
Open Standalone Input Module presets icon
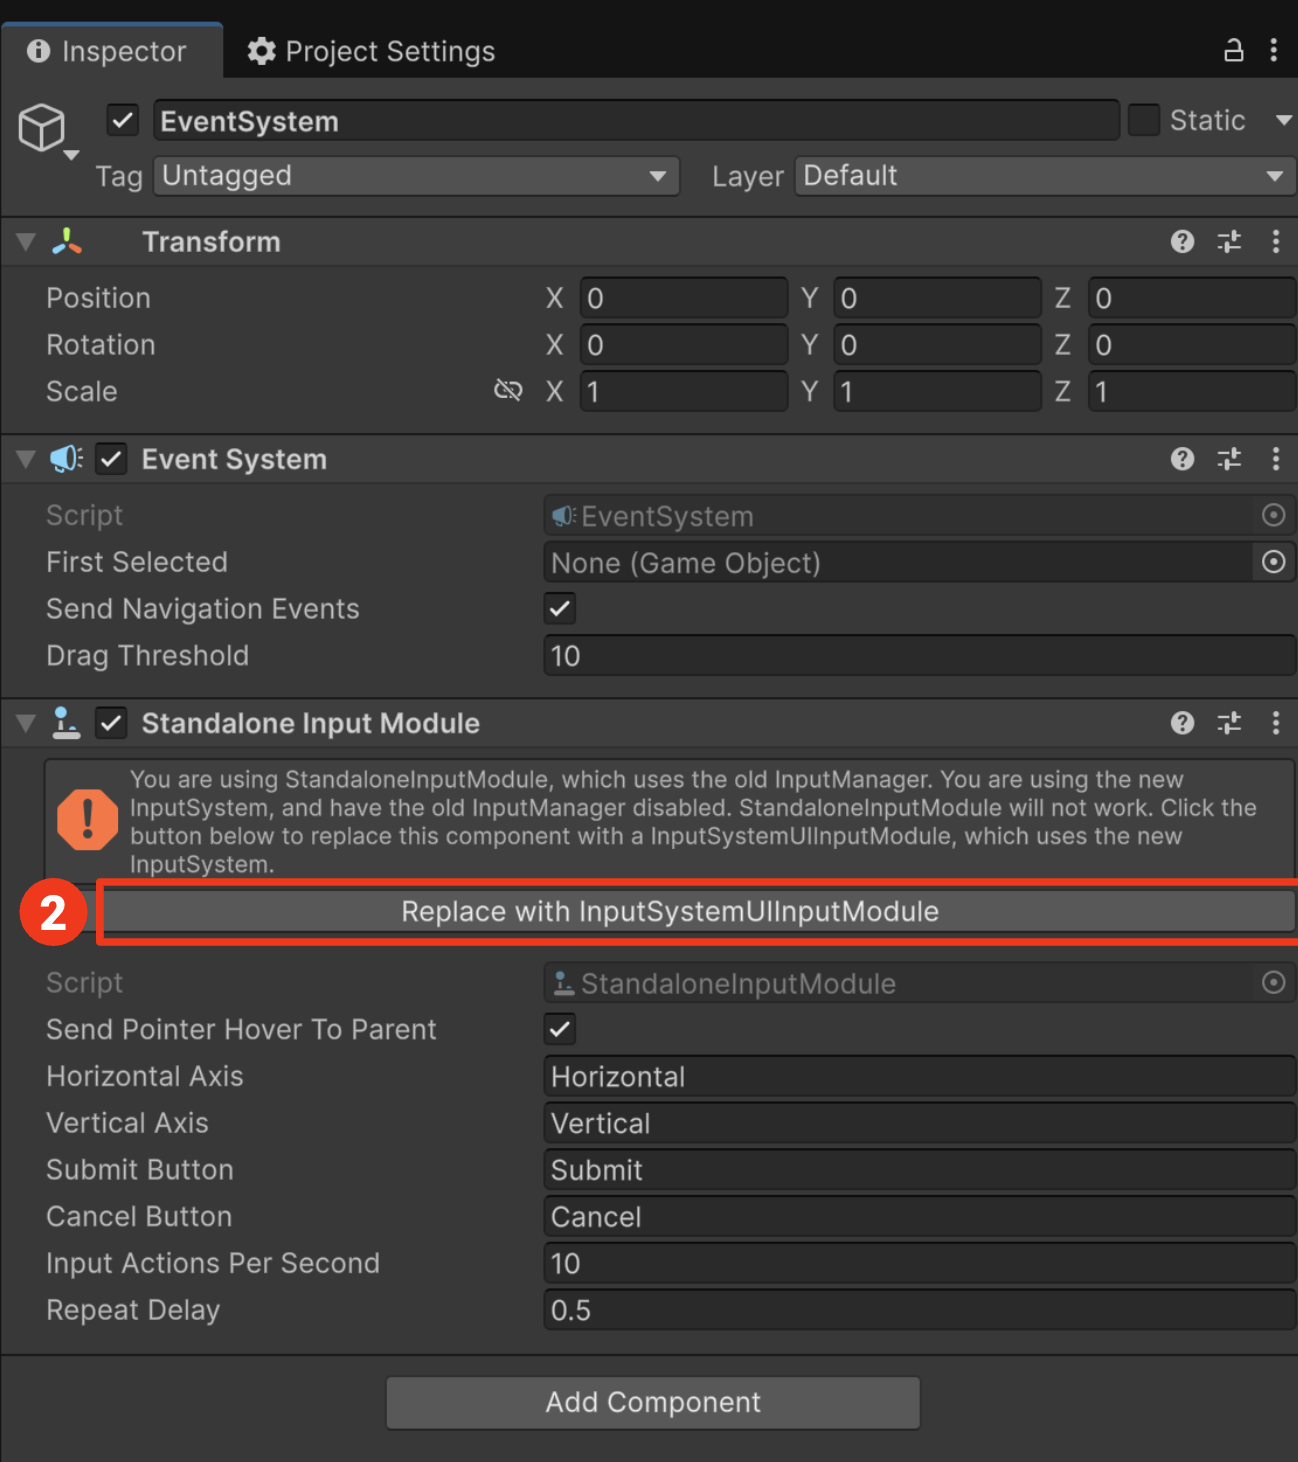point(1229,723)
